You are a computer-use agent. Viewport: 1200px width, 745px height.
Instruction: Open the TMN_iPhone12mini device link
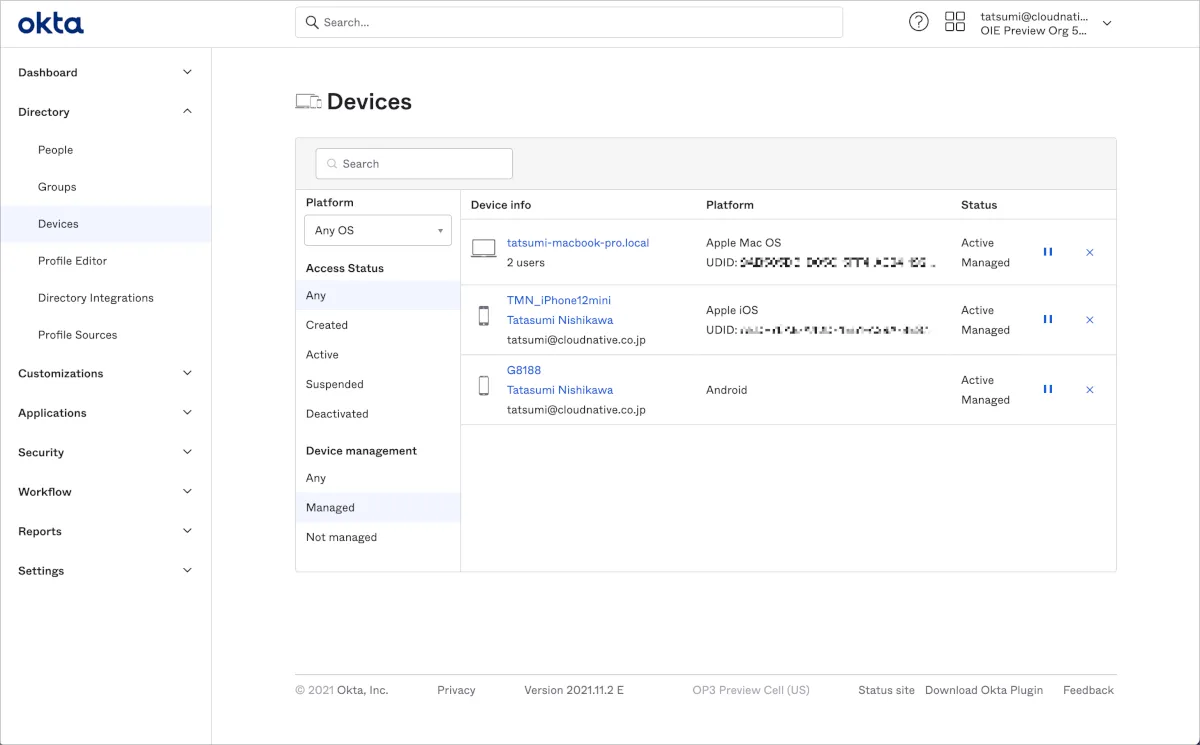tap(558, 300)
